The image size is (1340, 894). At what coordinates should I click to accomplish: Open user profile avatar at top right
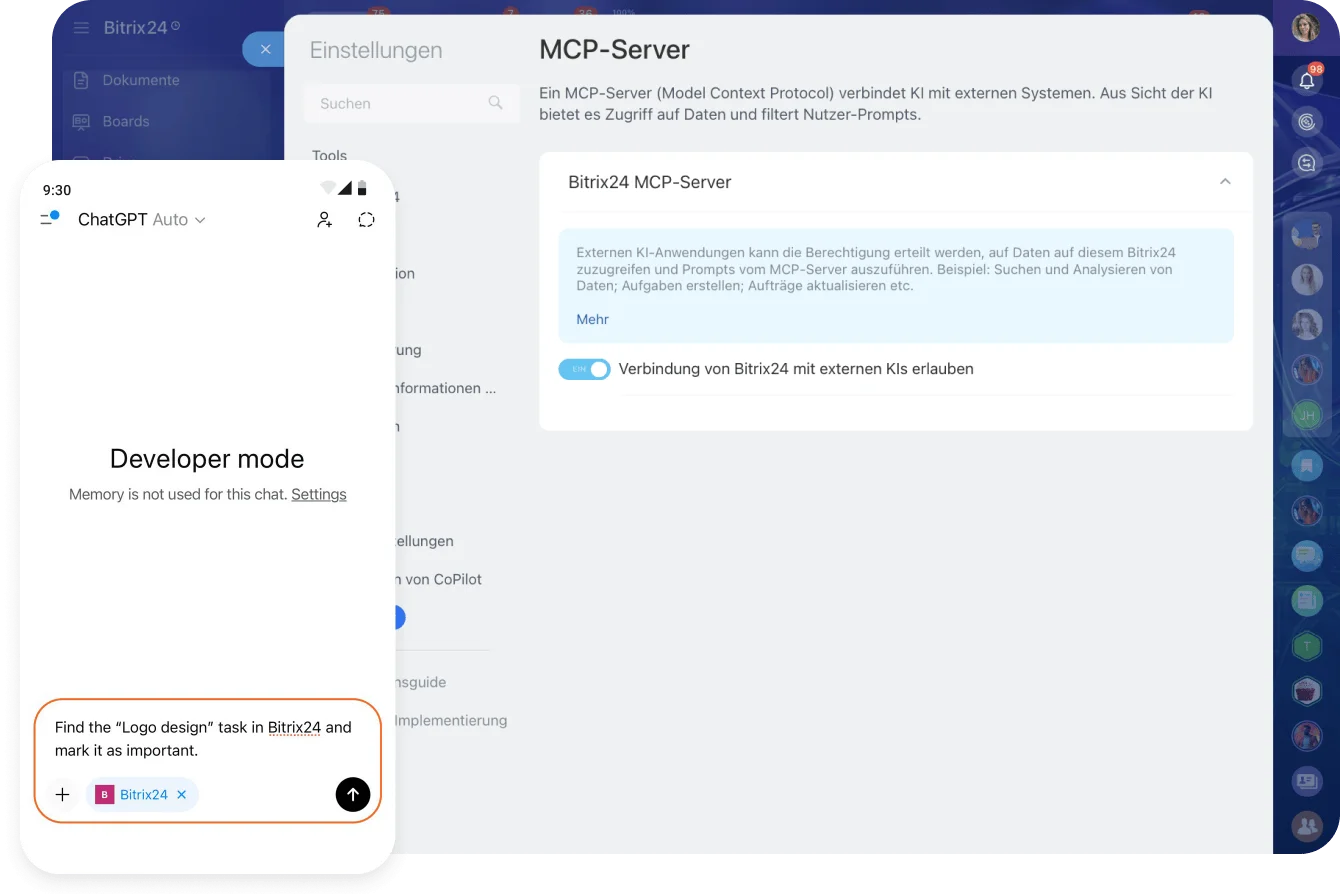click(1306, 27)
